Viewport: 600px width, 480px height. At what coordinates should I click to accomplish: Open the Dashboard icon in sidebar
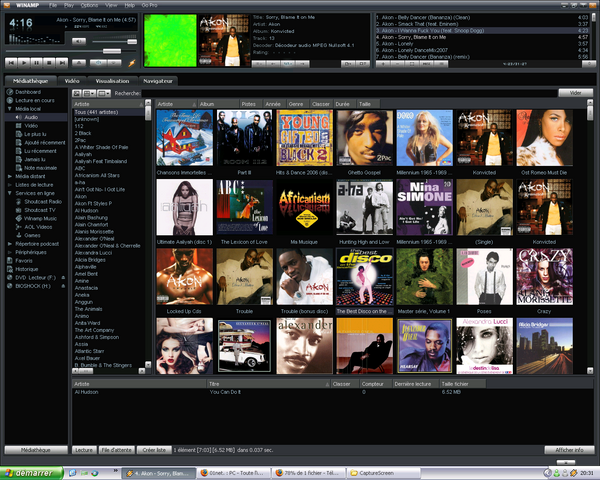click(x=10, y=92)
